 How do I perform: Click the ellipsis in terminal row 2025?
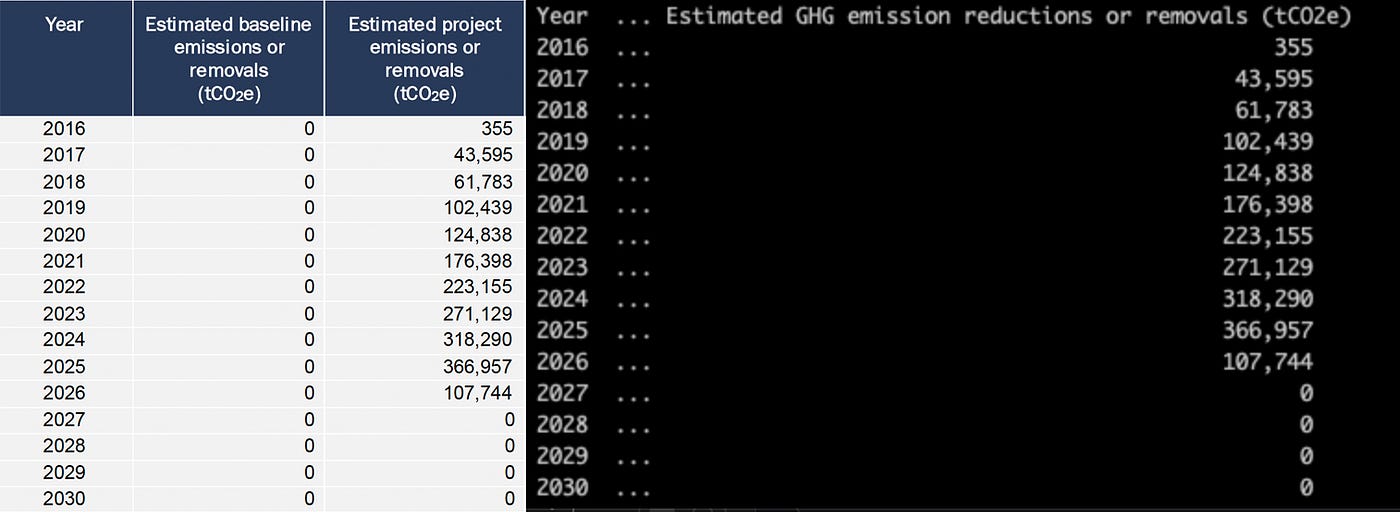(633, 337)
